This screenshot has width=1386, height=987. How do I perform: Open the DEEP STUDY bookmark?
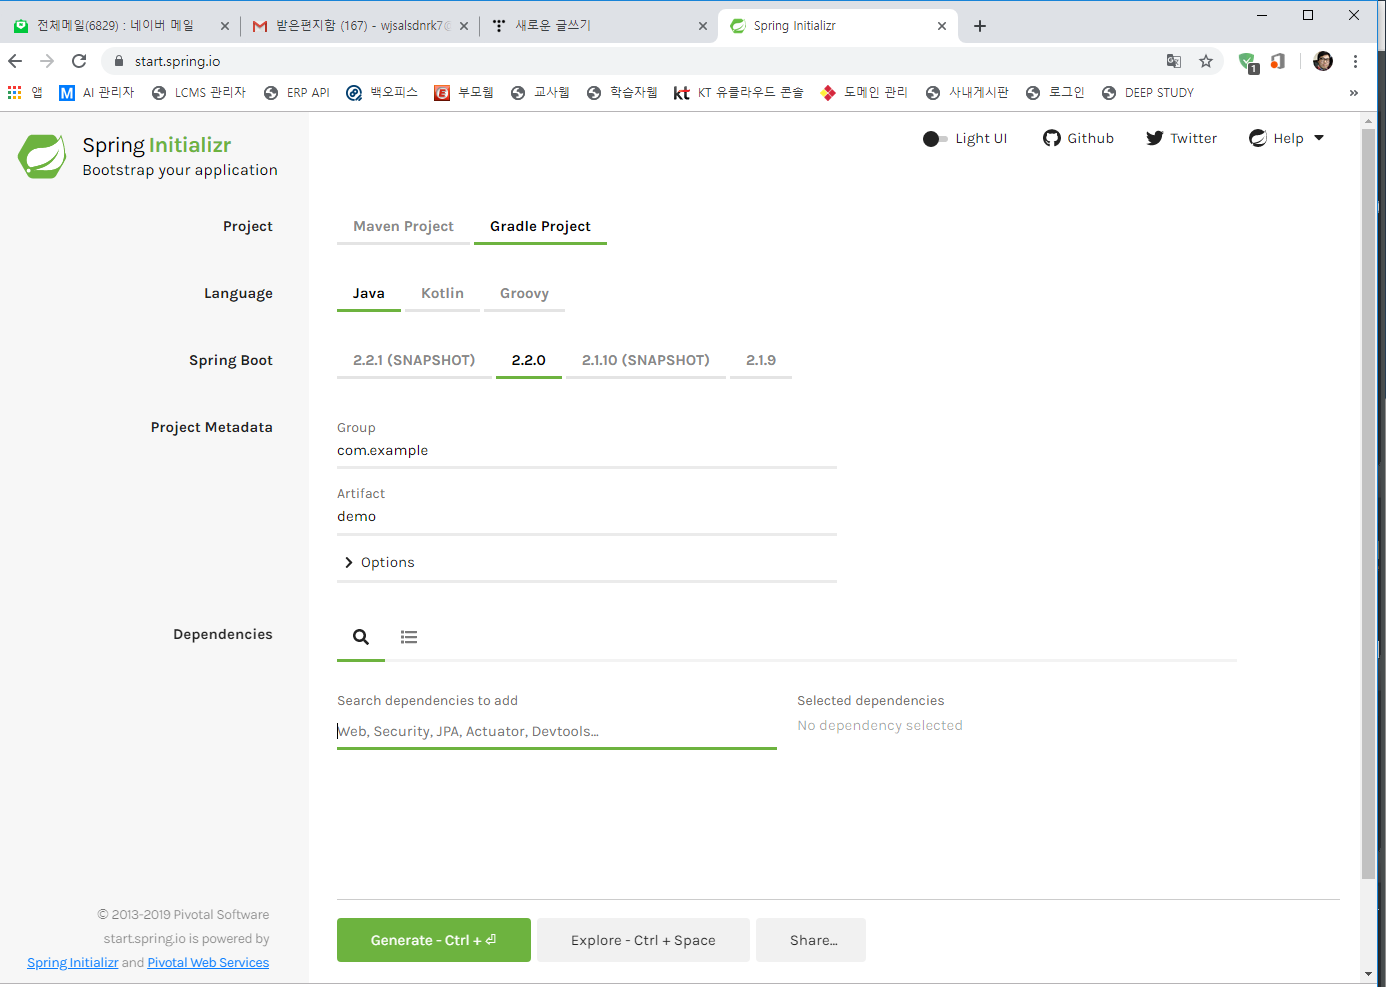coord(1148,93)
